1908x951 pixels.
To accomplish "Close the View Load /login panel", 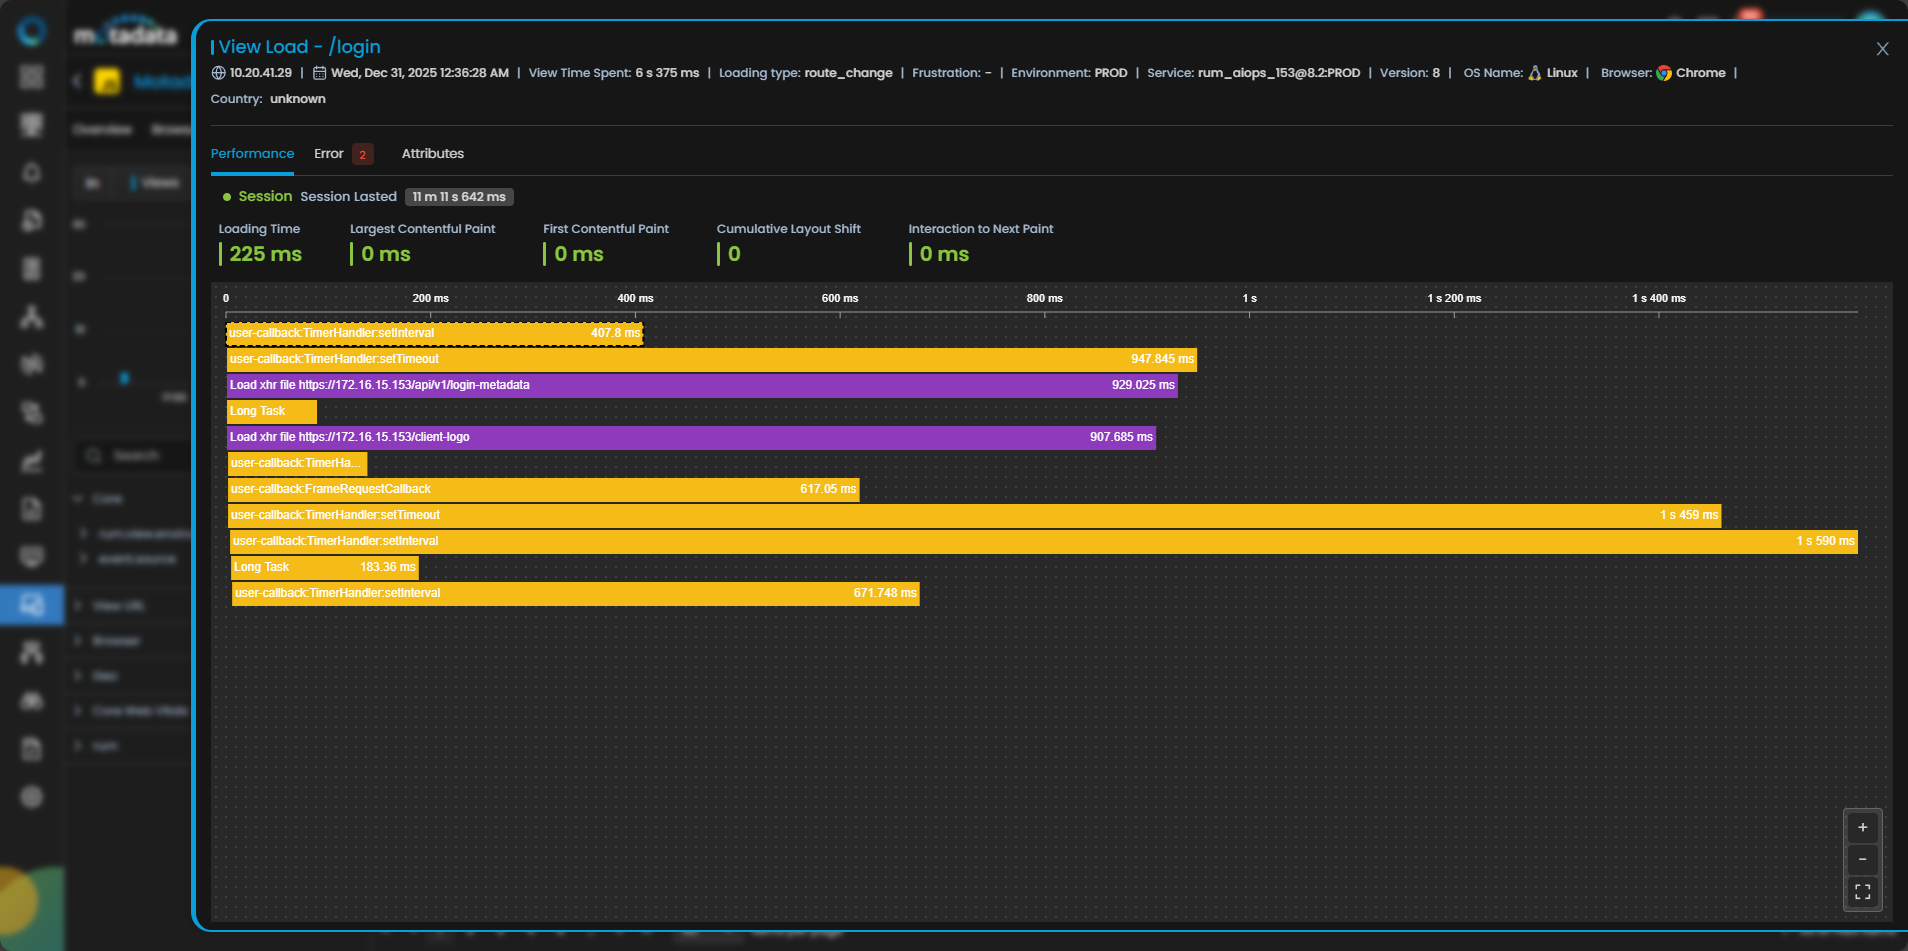I will coord(1882,49).
